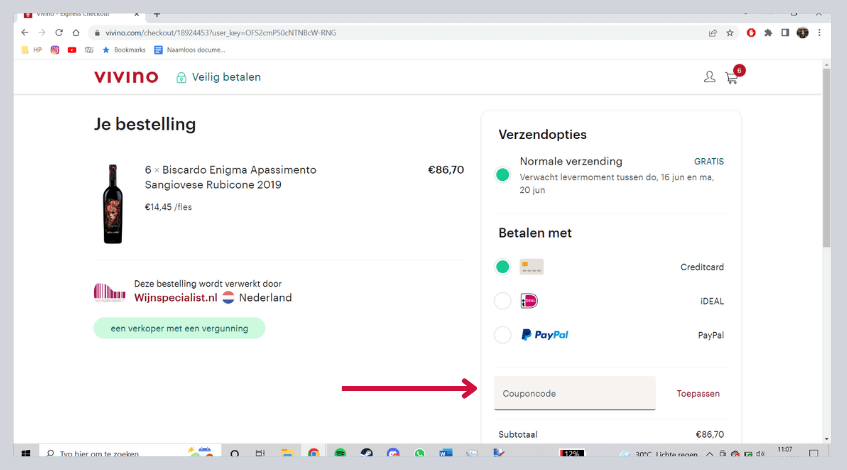
Task: Open the browser home page icon
Action: pos(76,33)
